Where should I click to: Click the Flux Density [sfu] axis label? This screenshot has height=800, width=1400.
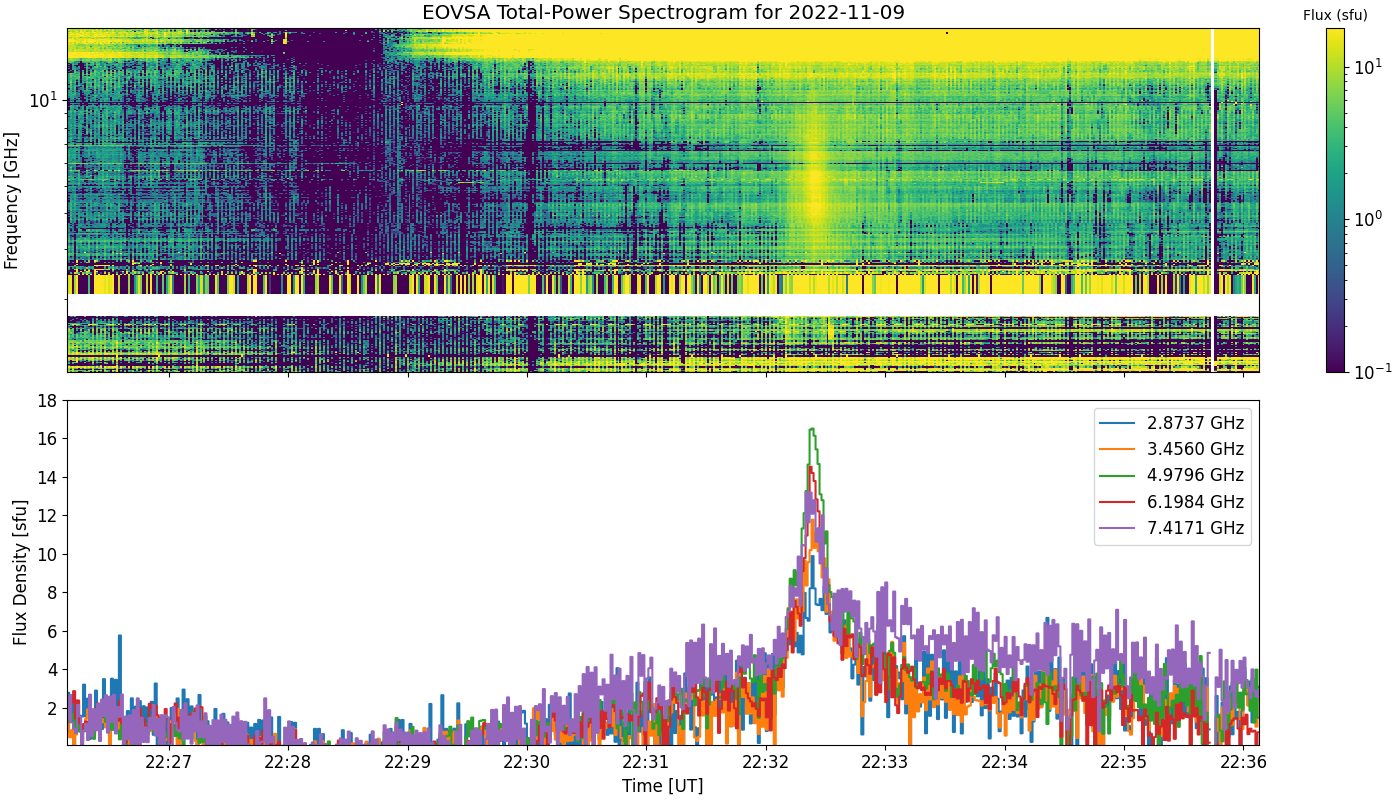point(19,572)
